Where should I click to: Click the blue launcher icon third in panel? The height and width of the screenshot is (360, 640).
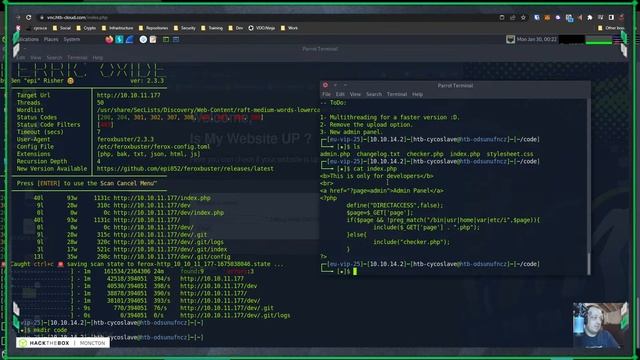[129, 40]
